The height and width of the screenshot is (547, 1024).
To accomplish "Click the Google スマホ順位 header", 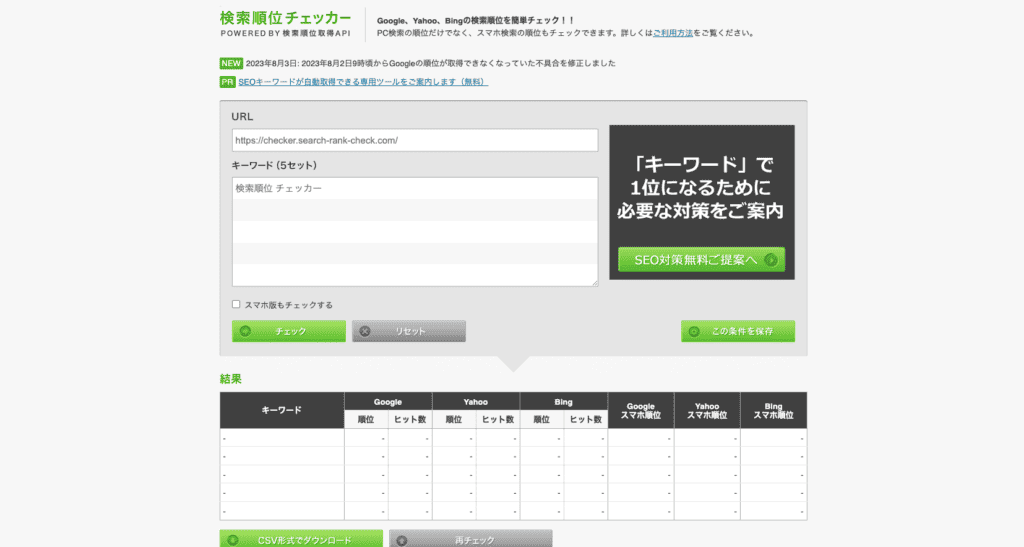I will click(x=641, y=411).
